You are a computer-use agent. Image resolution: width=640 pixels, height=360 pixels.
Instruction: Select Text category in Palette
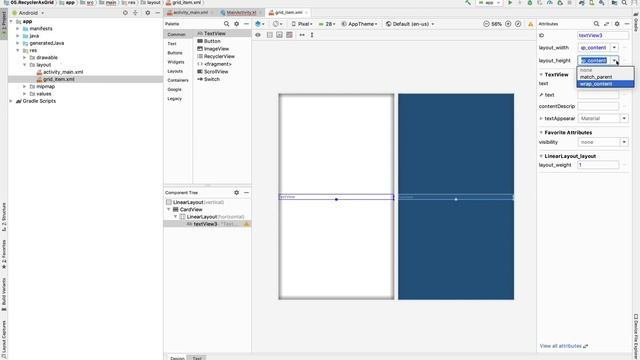pyautogui.click(x=172, y=44)
